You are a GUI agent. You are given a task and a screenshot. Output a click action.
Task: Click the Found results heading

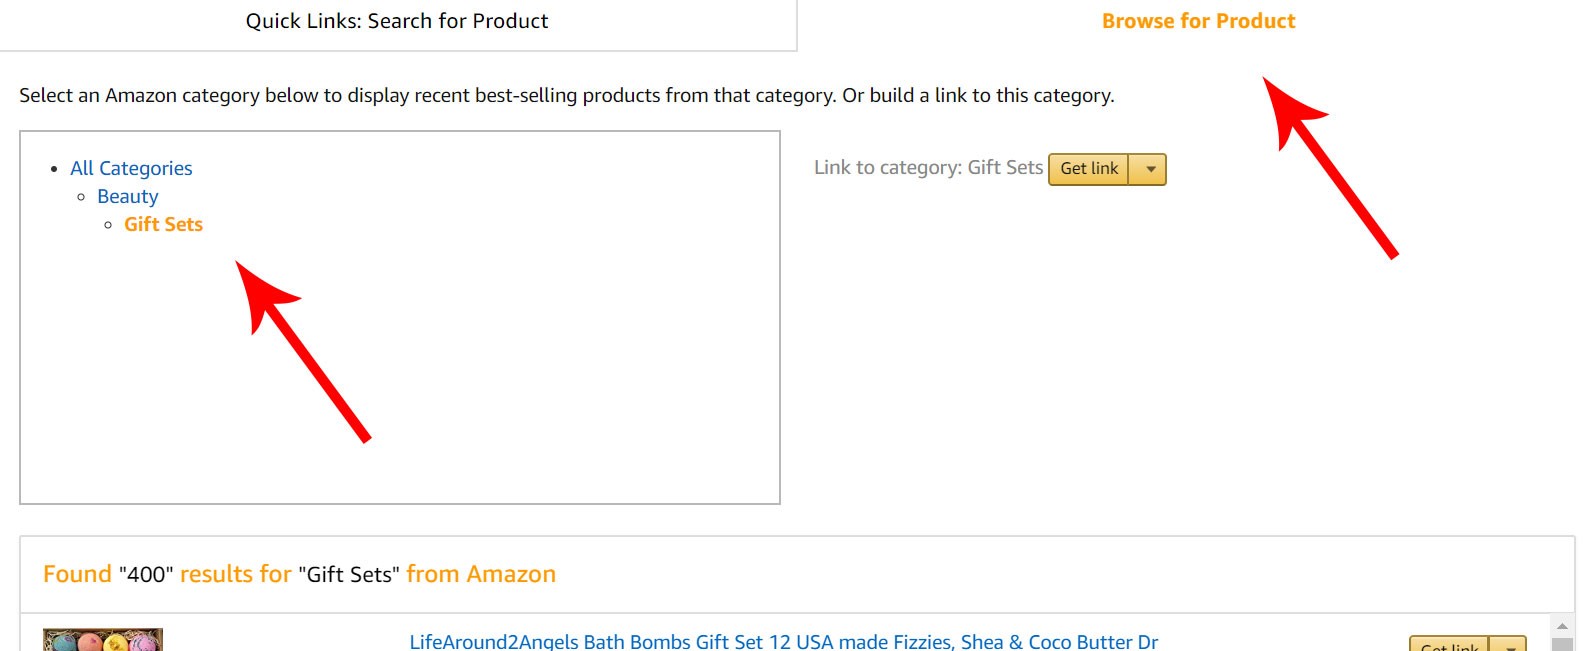point(77,574)
